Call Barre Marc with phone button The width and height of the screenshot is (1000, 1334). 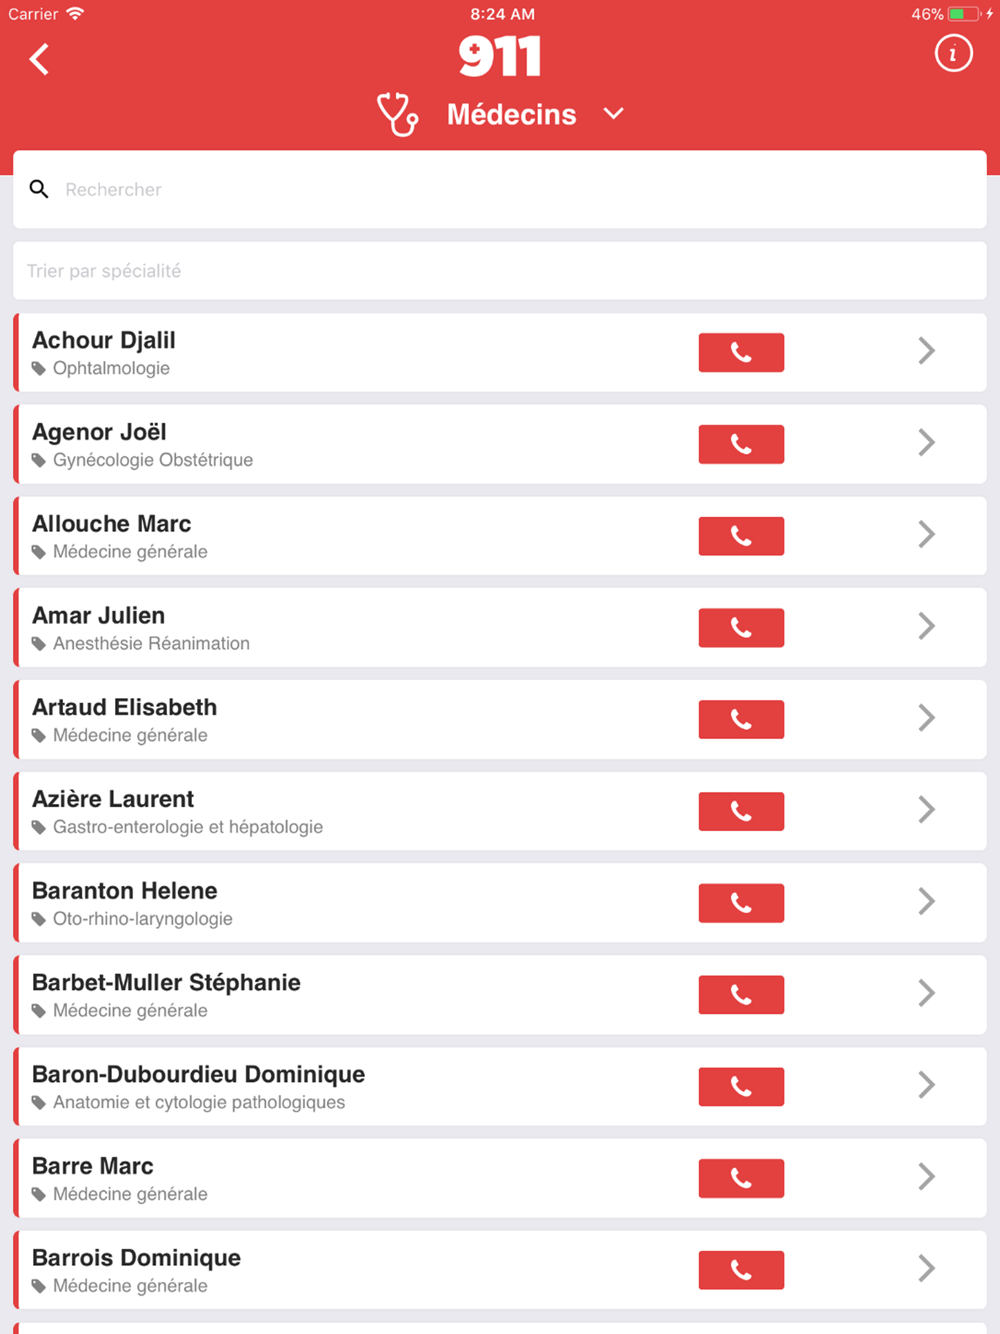(741, 1178)
